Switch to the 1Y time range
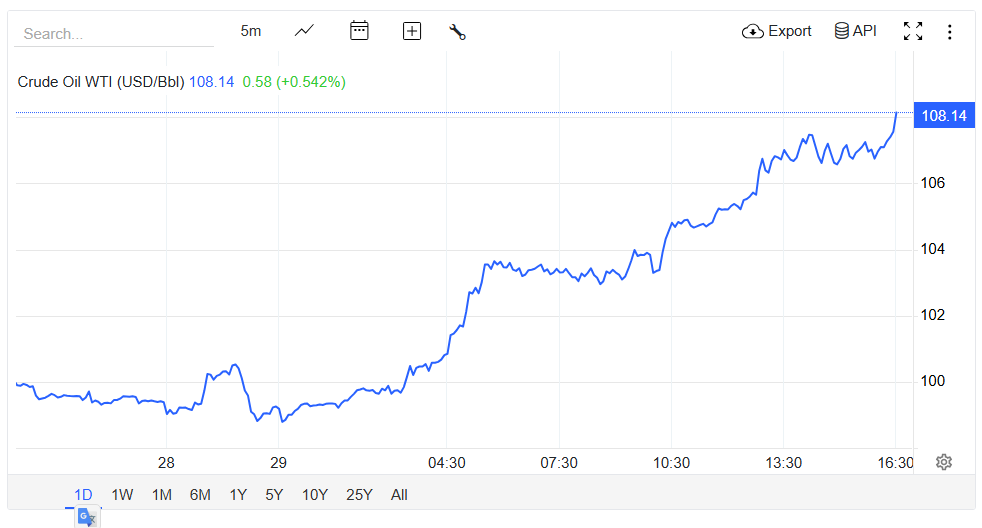 point(238,495)
